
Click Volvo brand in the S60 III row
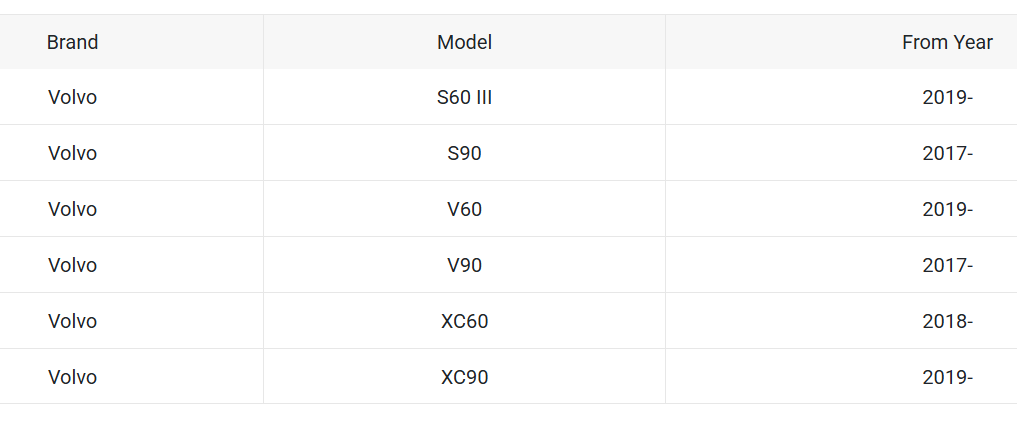tap(72, 98)
